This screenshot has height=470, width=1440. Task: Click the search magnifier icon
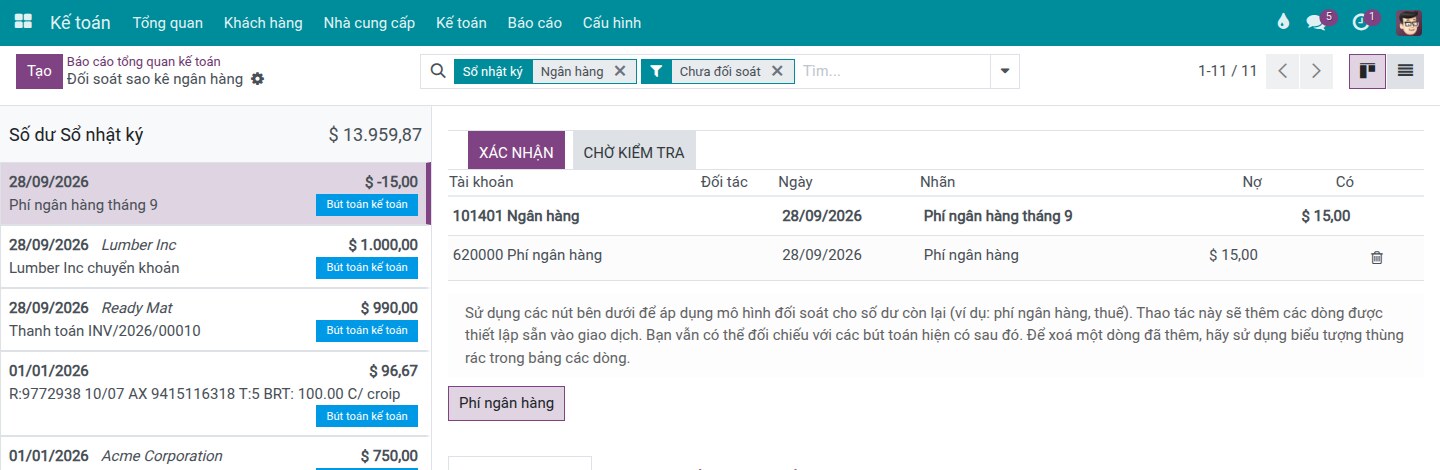437,71
